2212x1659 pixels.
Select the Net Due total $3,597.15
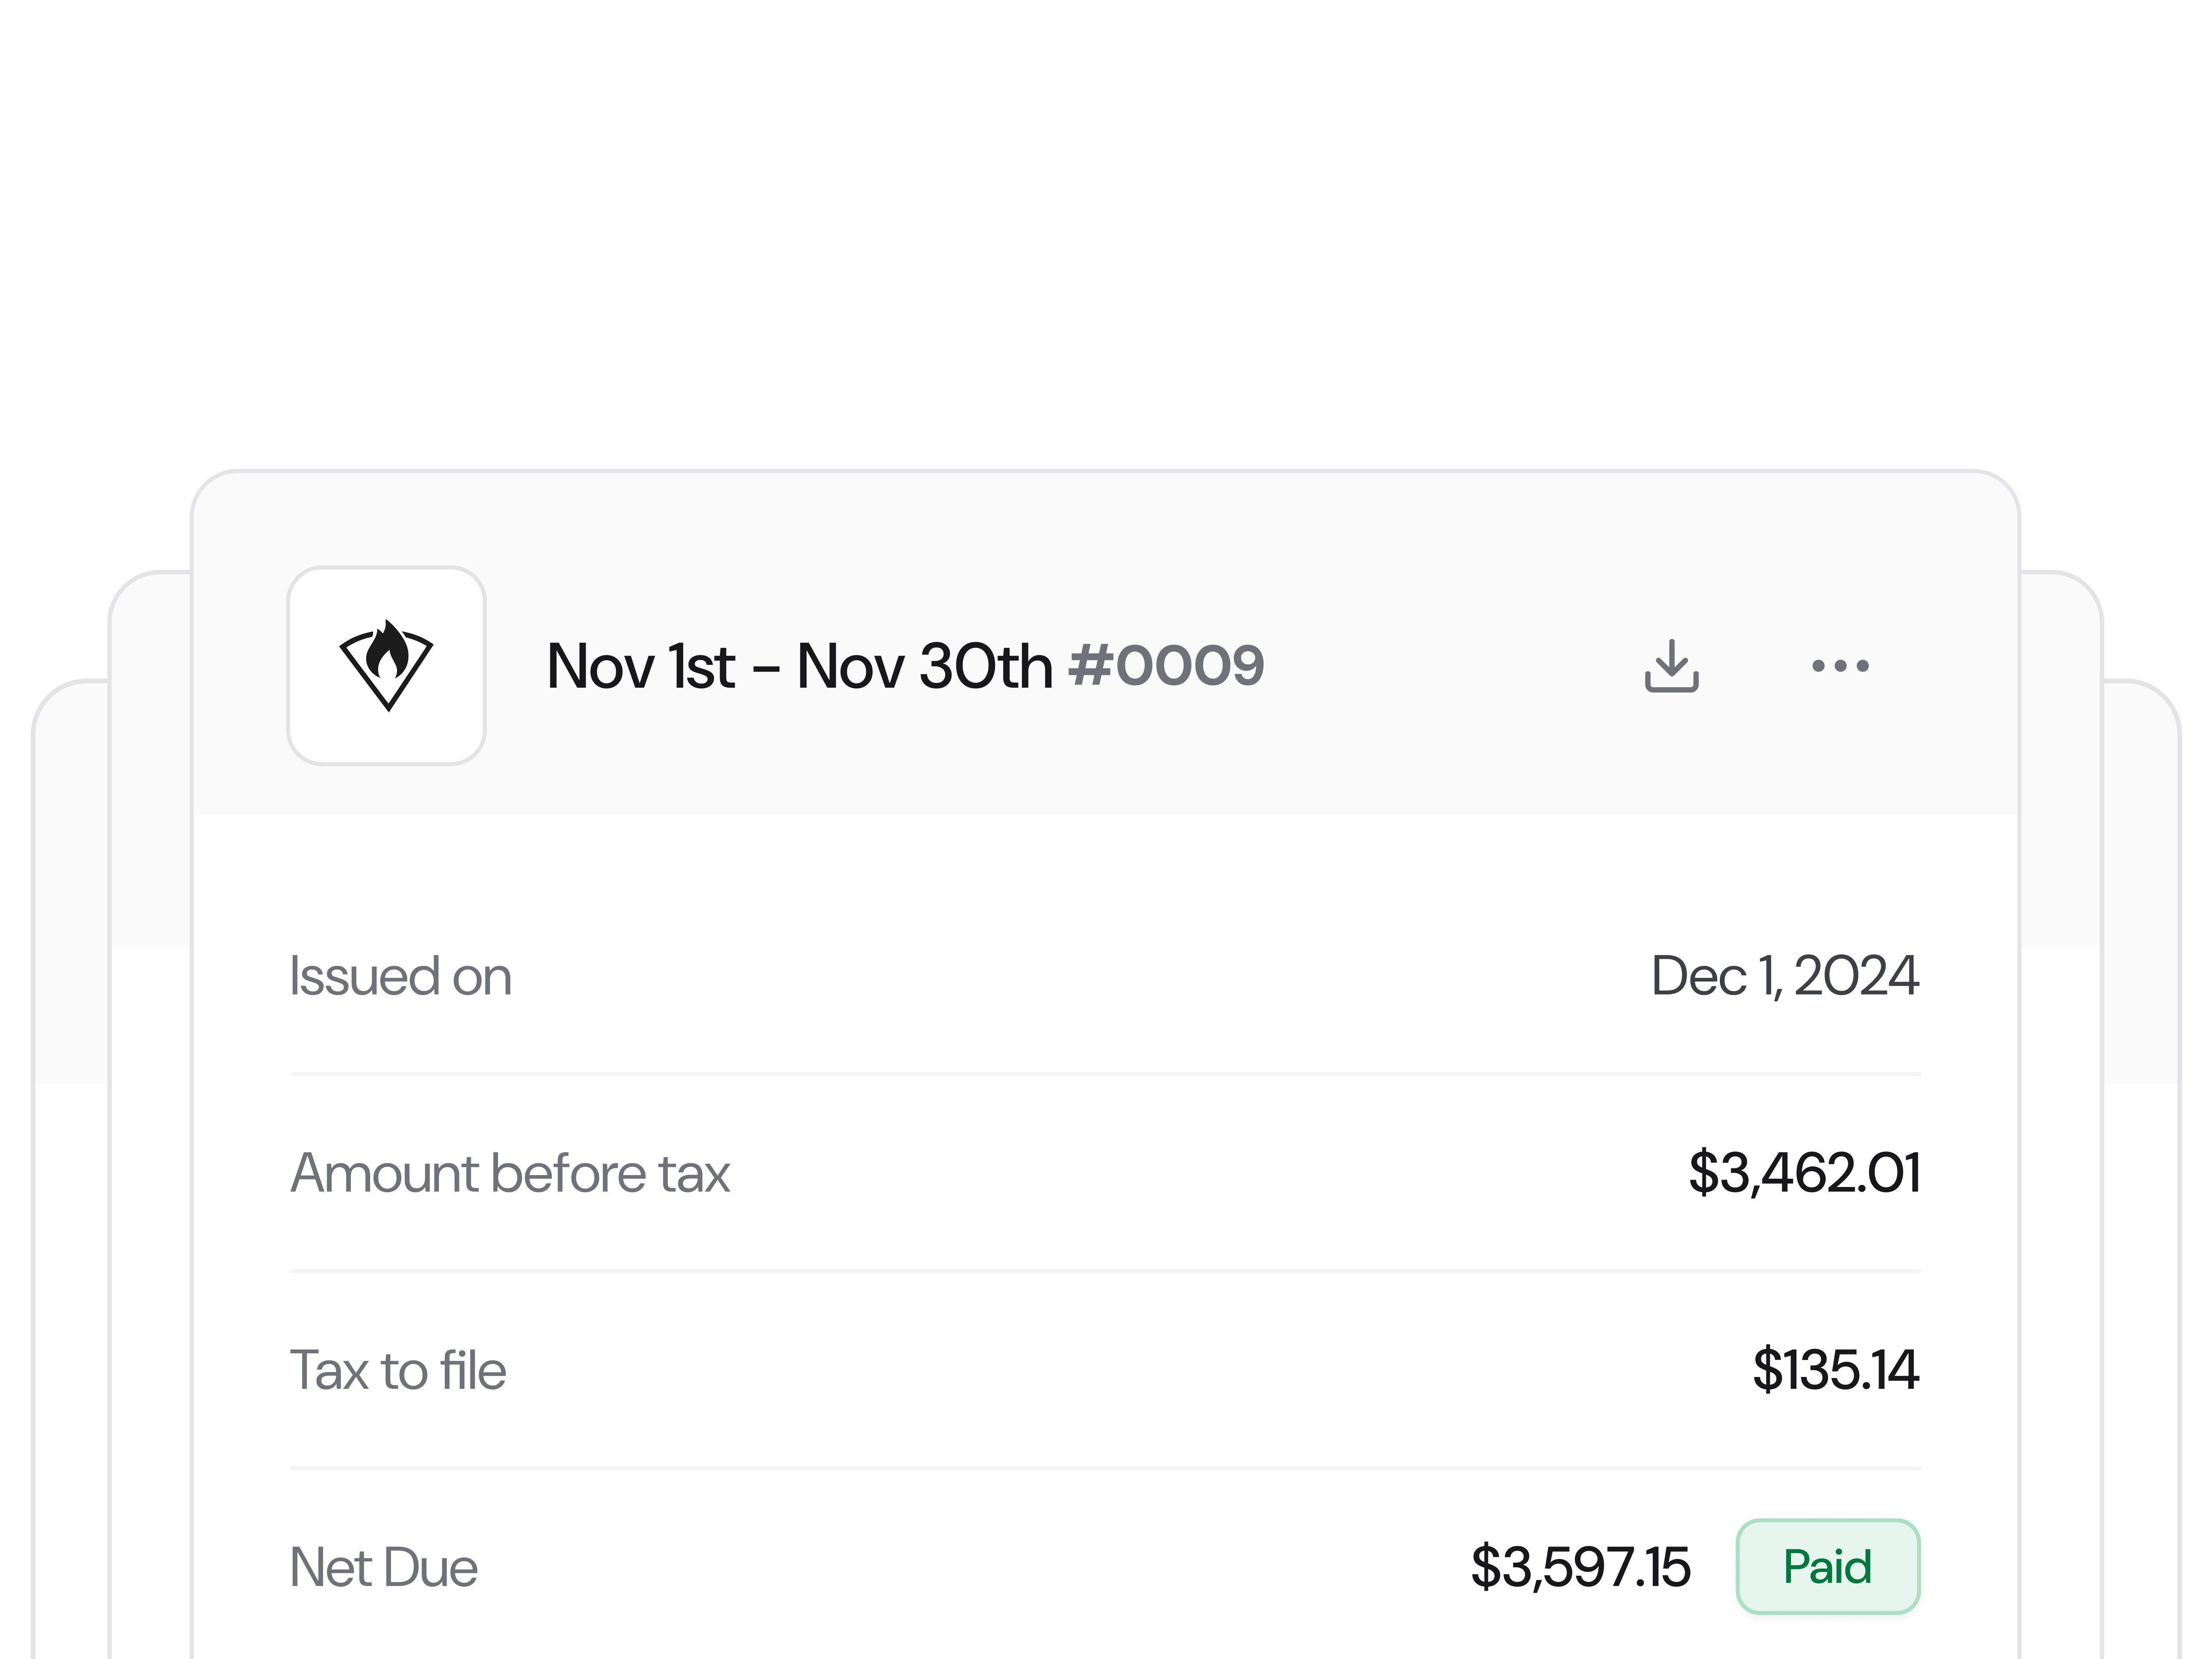coord(1581,1567)
